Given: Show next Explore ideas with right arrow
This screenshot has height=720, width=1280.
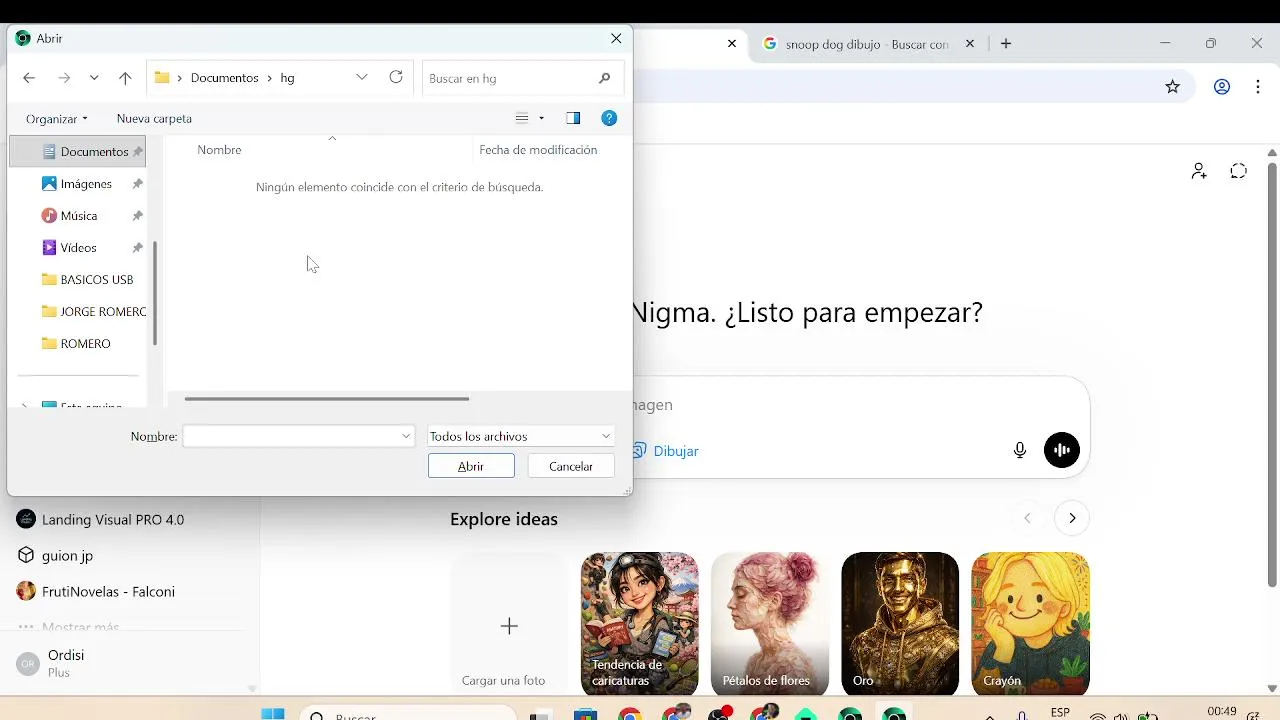Looking at the screenshot, I should click(1072, 518).
